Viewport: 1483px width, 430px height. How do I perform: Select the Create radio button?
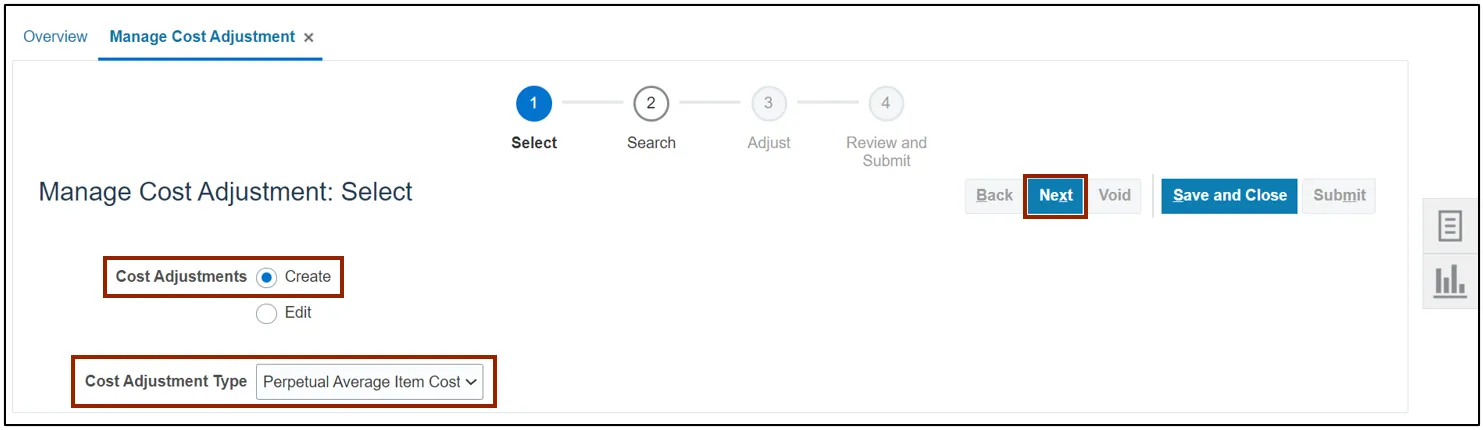(267, 277)
